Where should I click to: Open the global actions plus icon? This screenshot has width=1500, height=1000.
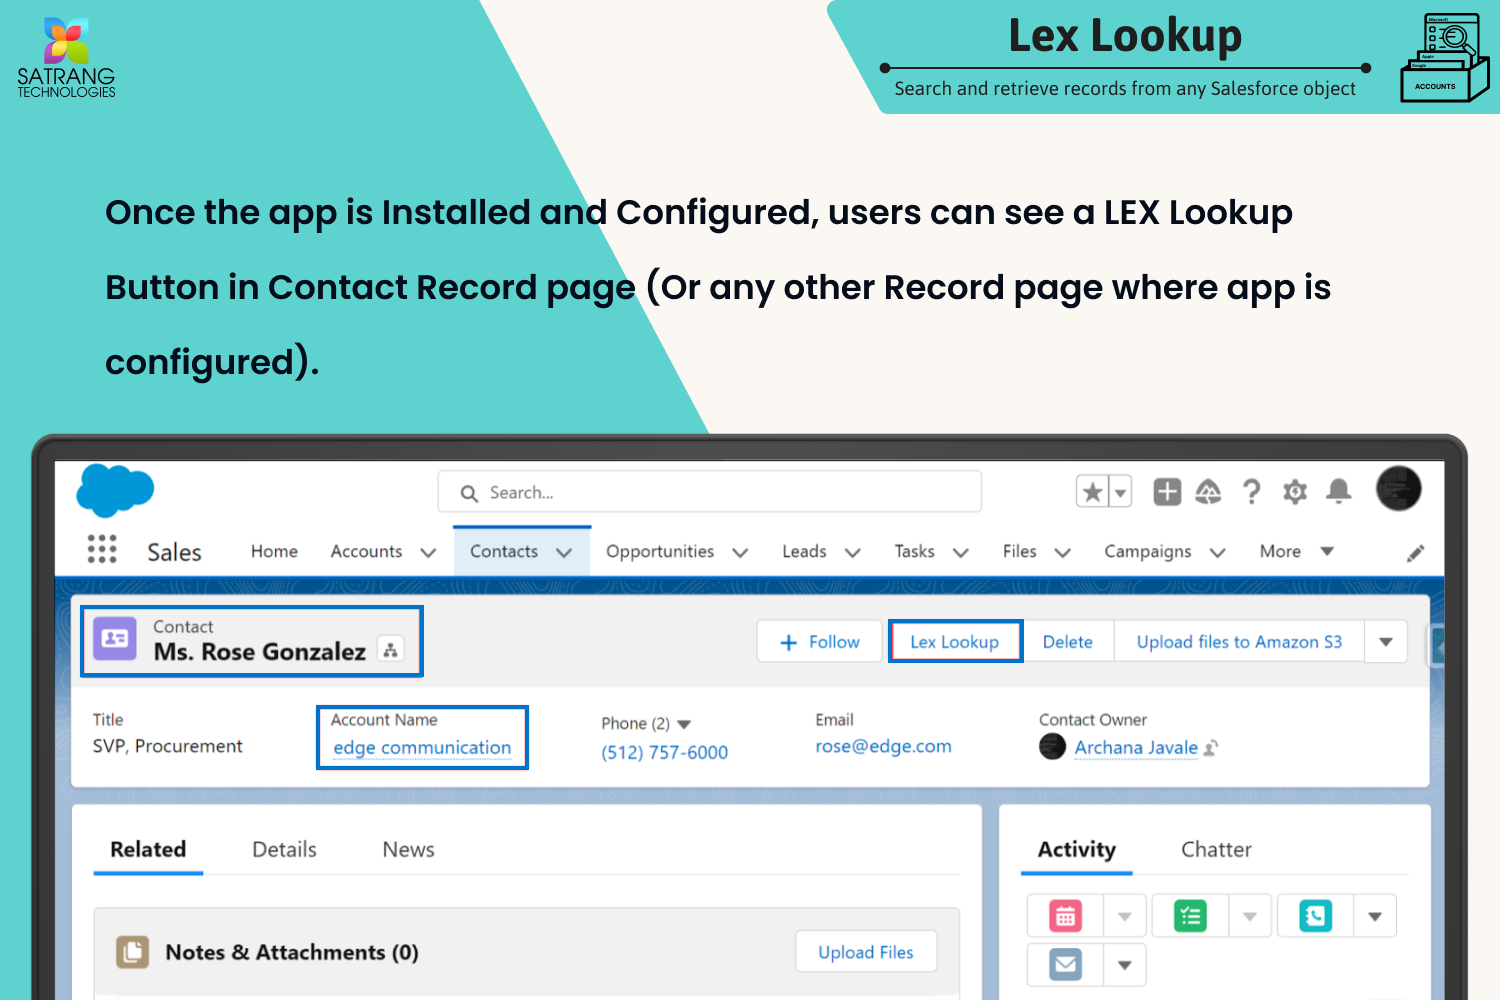pyautogui.click(x=1167, y=491)
